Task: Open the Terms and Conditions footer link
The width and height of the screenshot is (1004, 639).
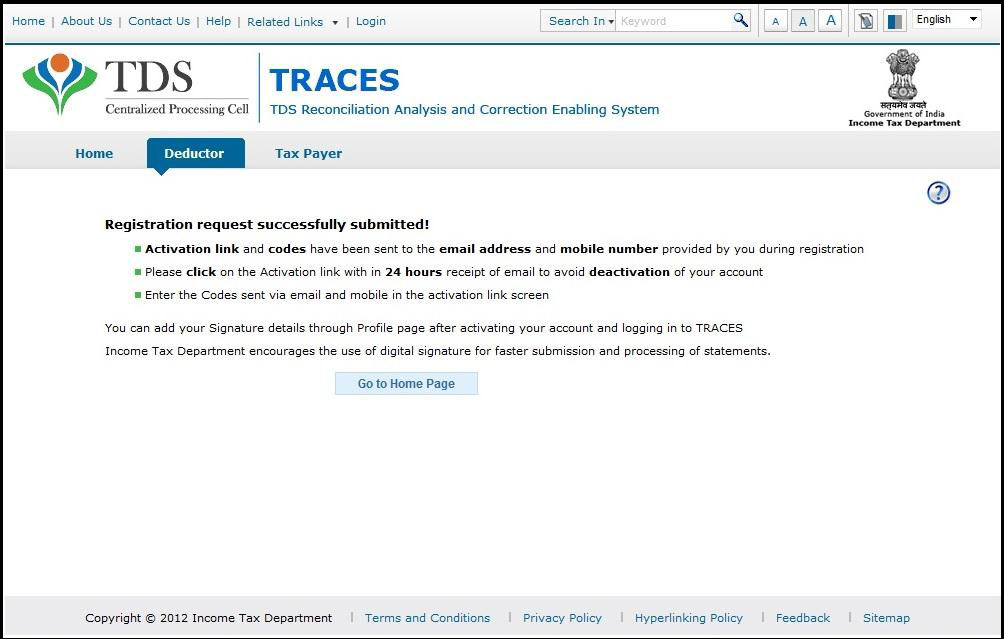Action: pos(427,618)
